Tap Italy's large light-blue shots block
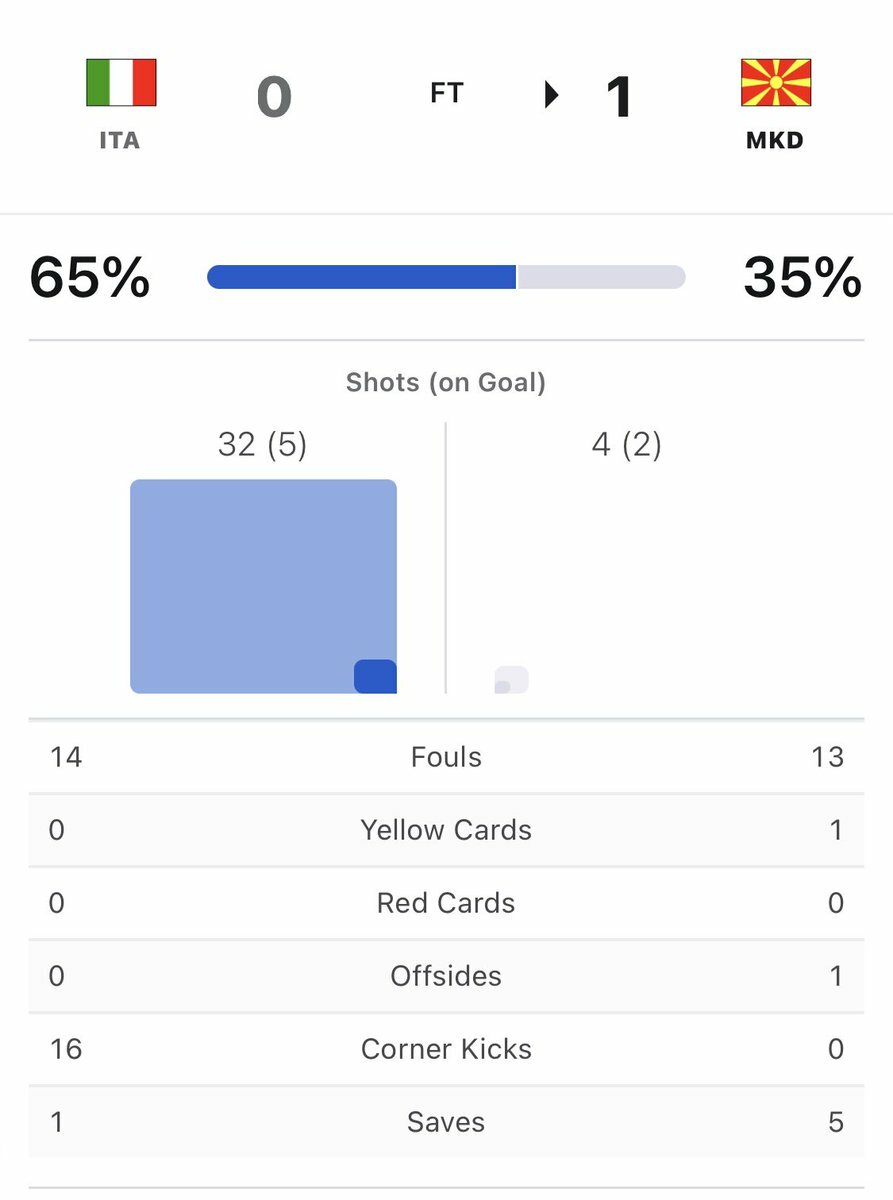893x1200 pixels. 263,586
